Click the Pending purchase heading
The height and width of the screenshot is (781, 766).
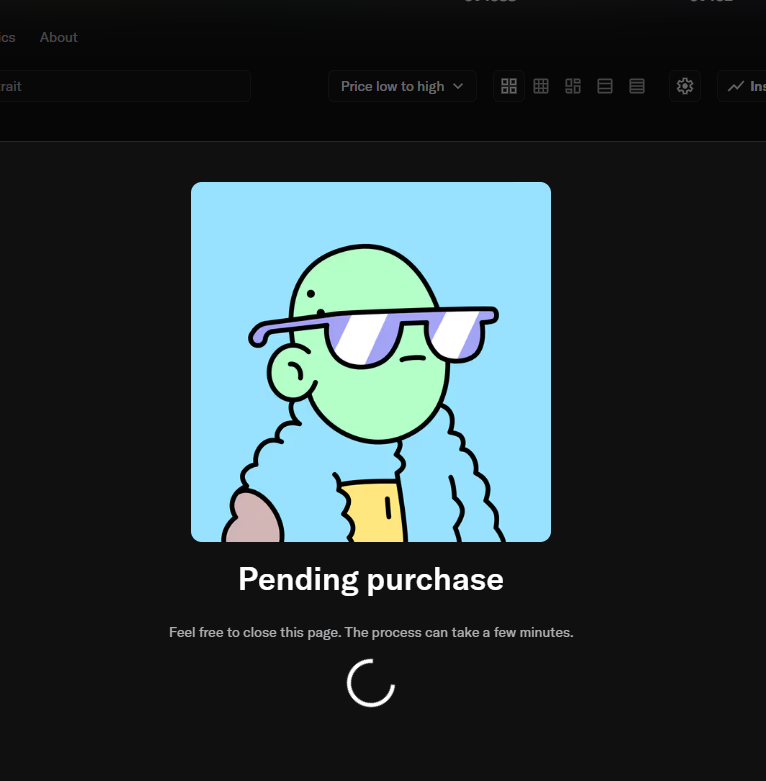(371, 579)
